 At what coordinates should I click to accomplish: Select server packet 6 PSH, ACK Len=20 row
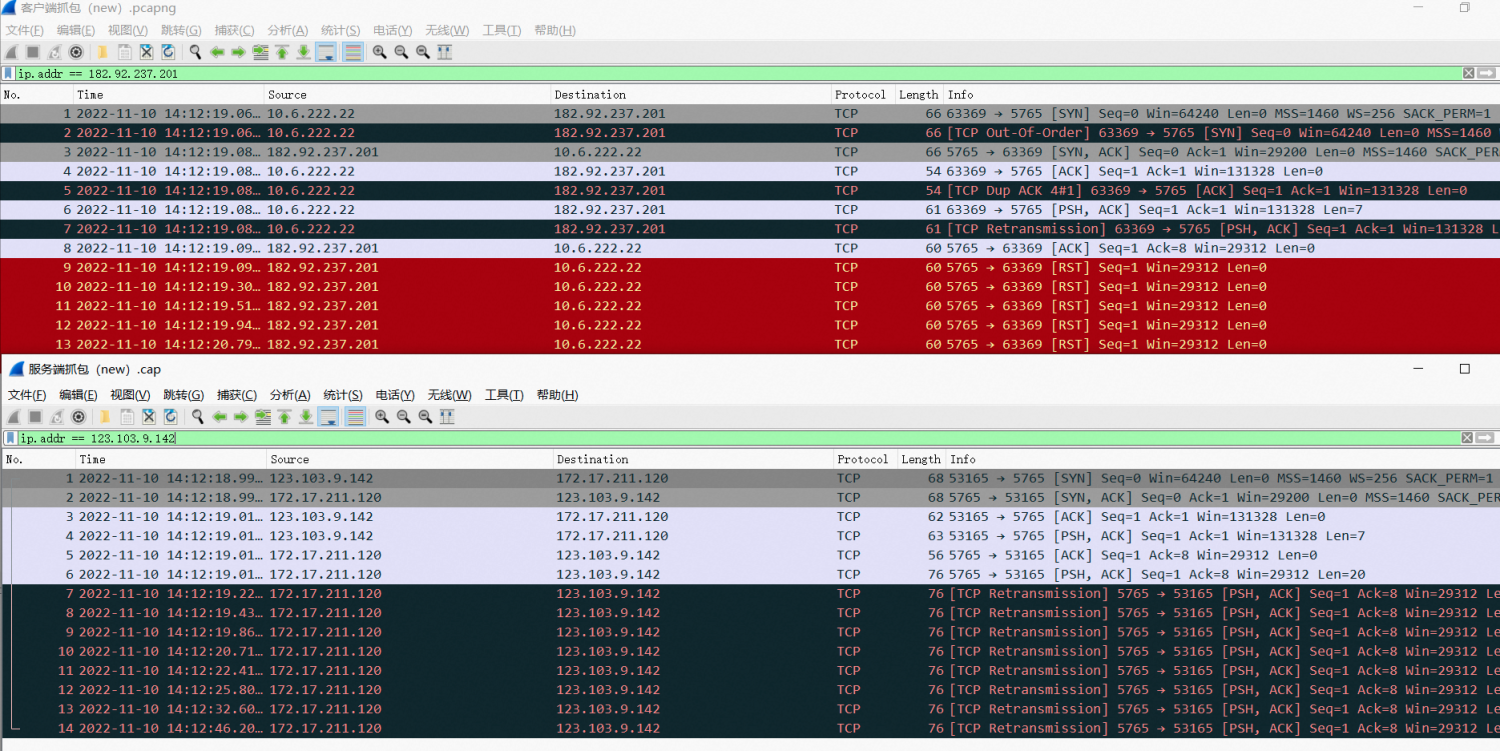point(750,575)
